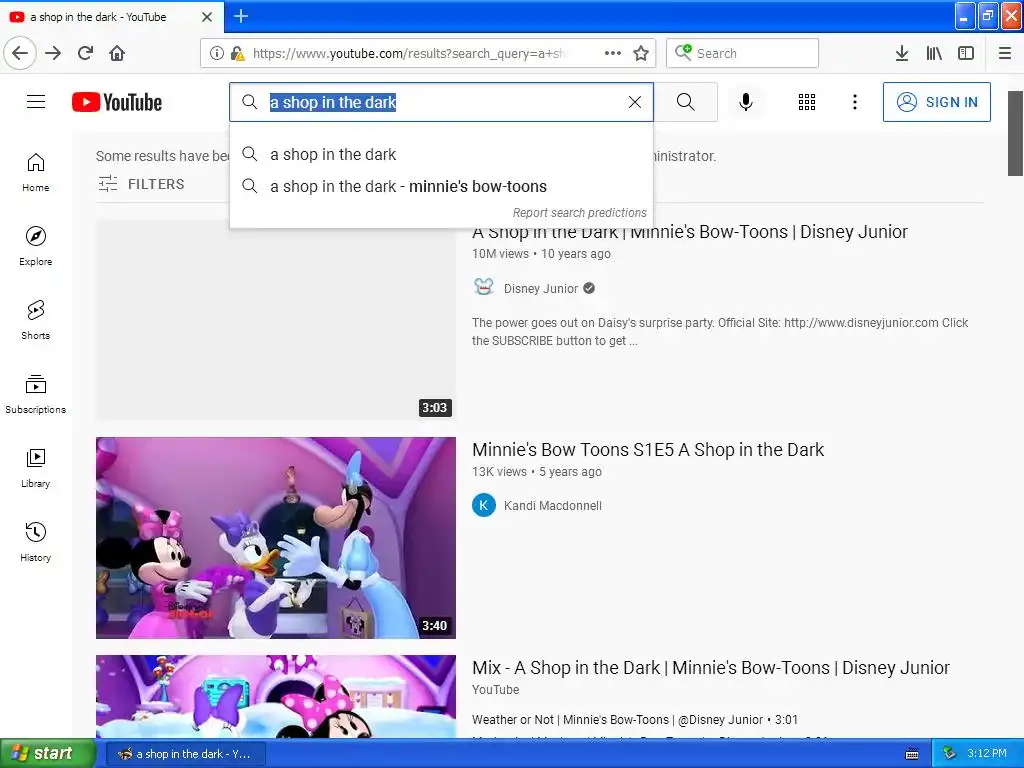The image size is (1024, 768).
Task: Open a new browser tab
Action: pyautogui.click(x=241, y=16)
